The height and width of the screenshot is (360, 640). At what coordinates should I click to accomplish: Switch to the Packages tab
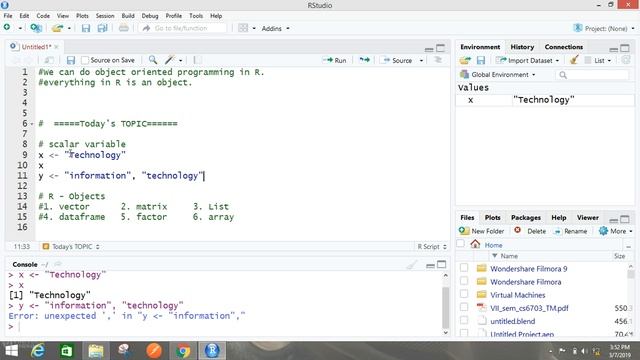point(526,218)
